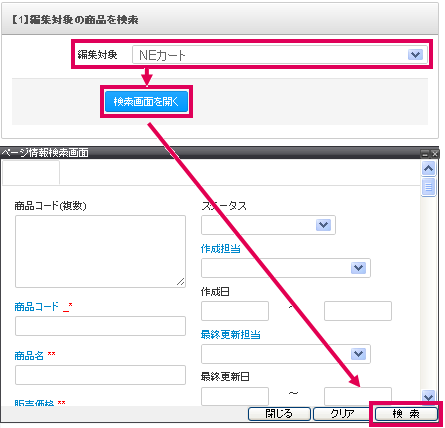445x428 pixels.
Task: Click into the 商品名 input field
Action: tap(100, 375)
